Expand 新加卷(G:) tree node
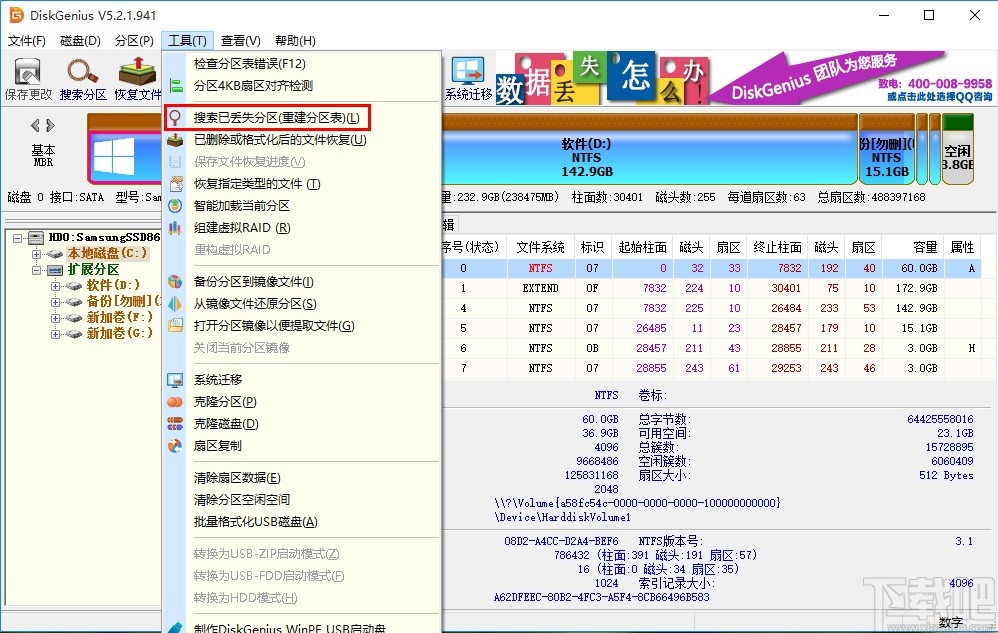The width and height of the screenshot is (998, 633). 56,333
